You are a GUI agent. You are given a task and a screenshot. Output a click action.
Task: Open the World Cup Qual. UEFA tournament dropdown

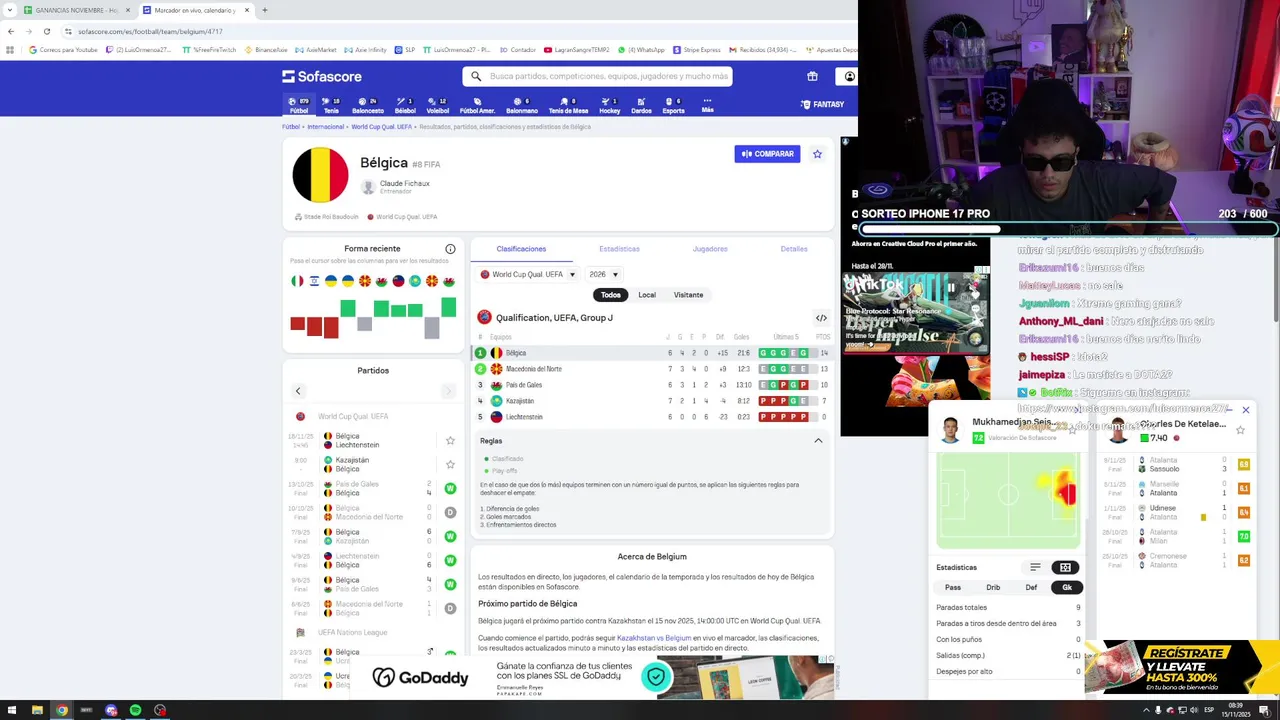(x=528, y=274)
